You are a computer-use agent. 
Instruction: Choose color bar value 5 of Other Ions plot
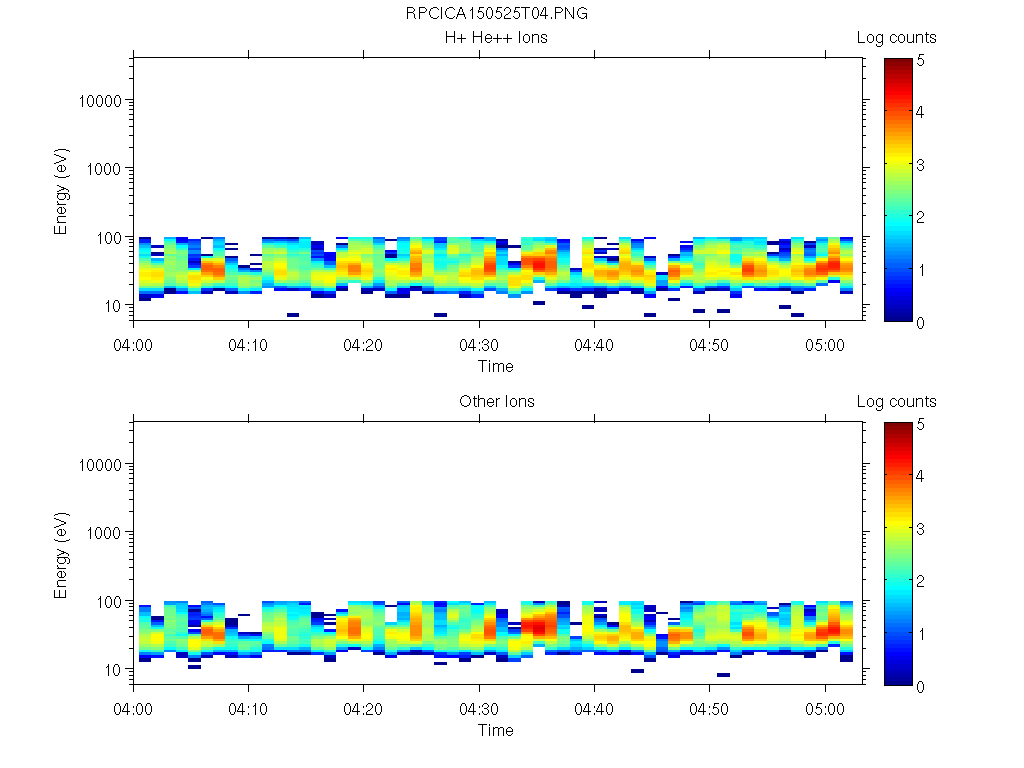920,424
